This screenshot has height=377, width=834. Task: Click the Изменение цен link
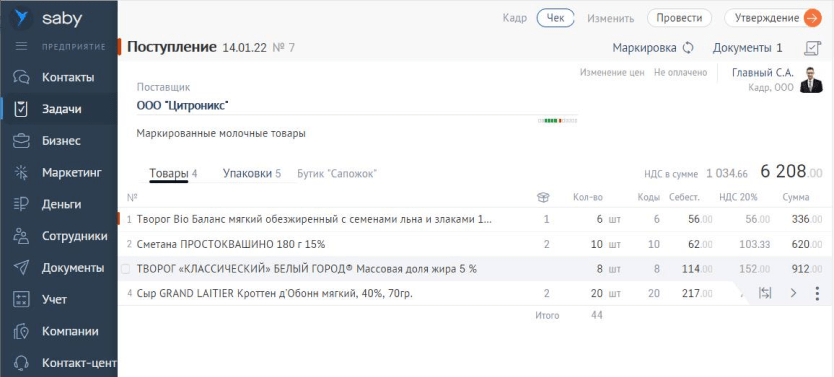click(612, 72)
